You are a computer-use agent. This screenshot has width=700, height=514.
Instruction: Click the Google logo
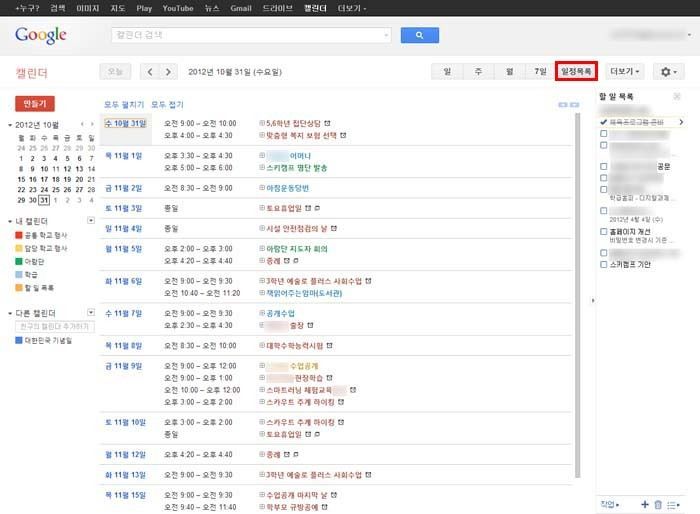41,35
